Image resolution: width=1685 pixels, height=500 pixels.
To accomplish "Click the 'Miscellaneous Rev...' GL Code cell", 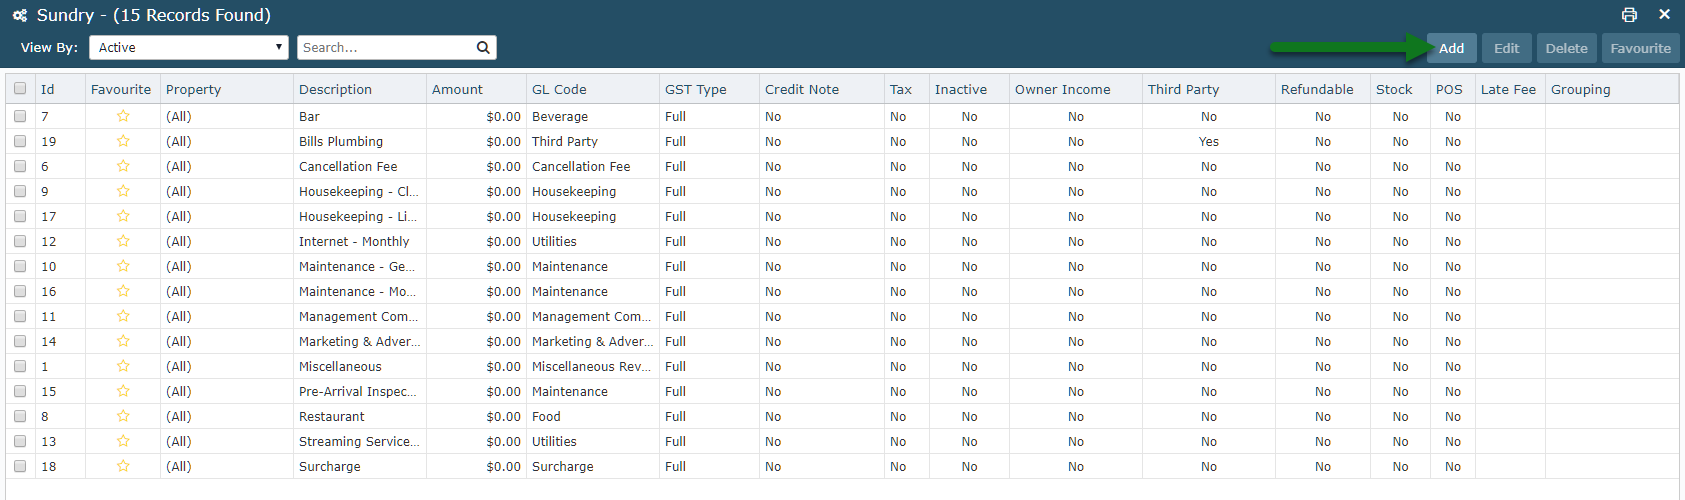I will pos(591,366).
